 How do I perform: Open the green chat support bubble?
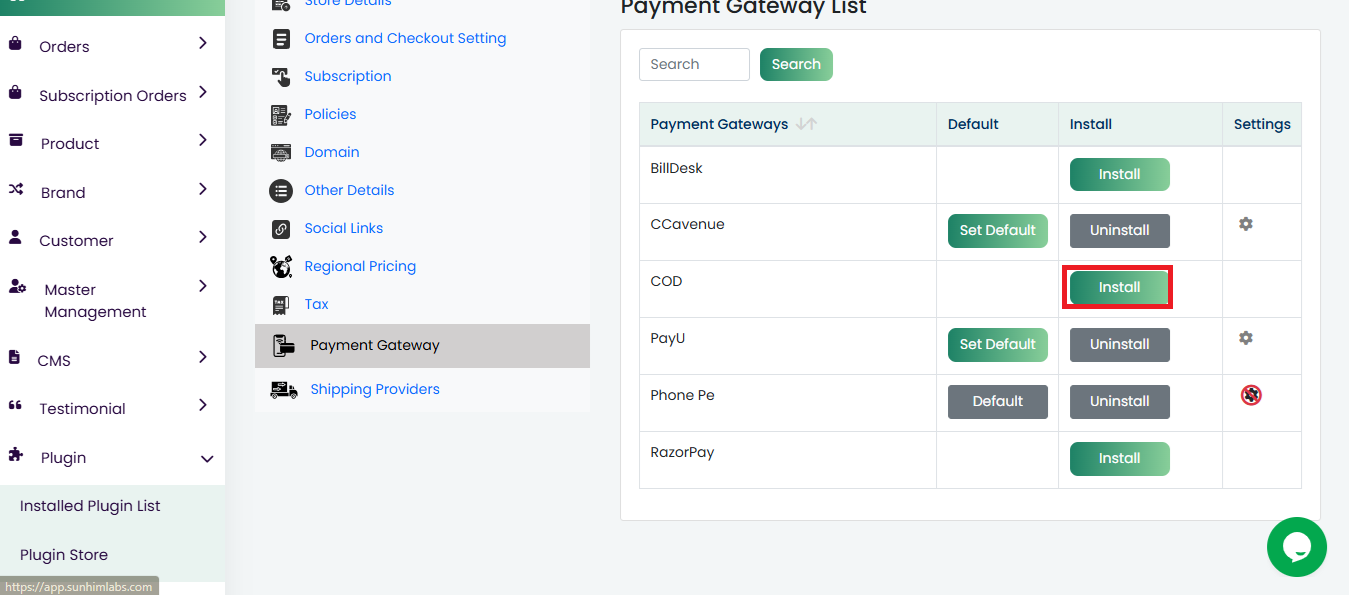click(1296, 547)
